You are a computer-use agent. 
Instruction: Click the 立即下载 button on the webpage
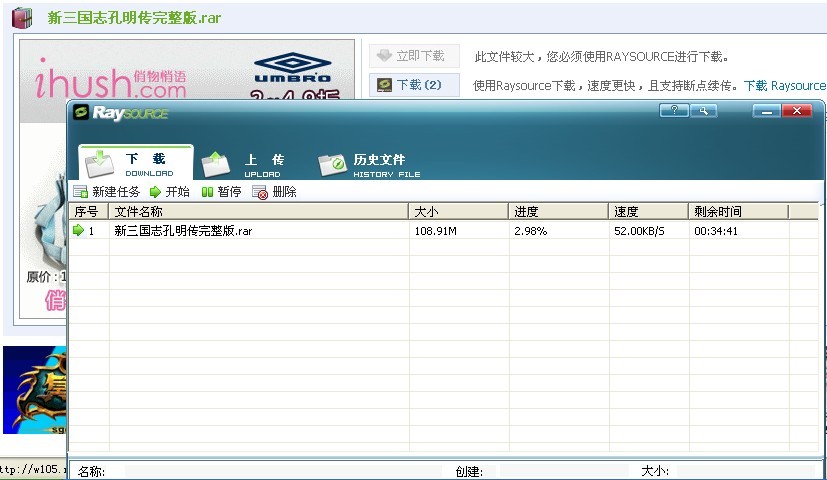tap(414, 56)
